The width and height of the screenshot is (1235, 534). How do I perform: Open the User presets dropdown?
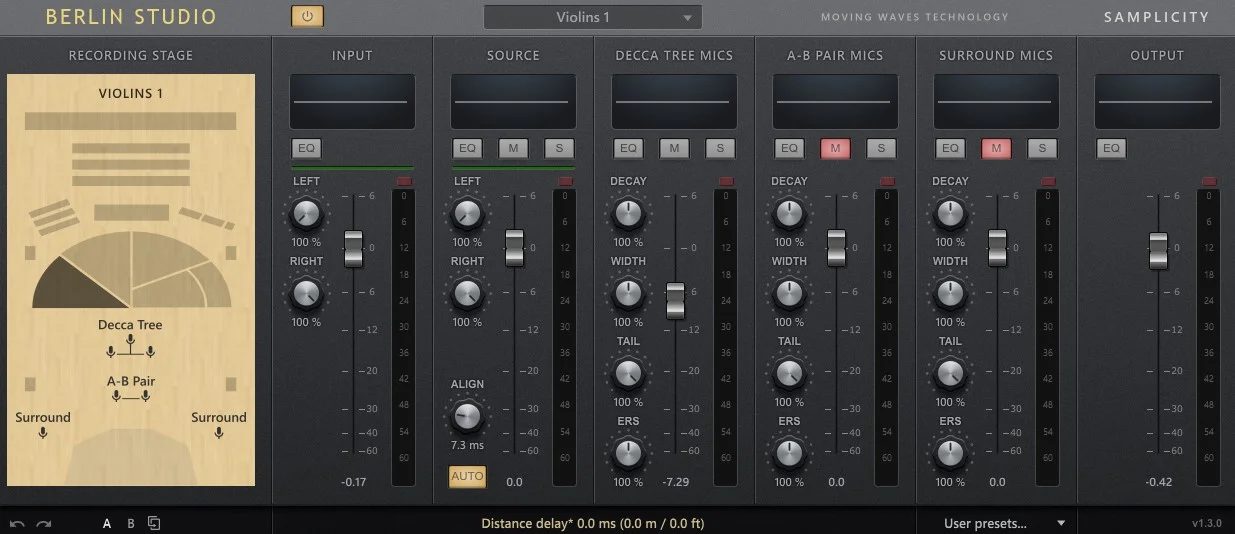coord(1005,523)
